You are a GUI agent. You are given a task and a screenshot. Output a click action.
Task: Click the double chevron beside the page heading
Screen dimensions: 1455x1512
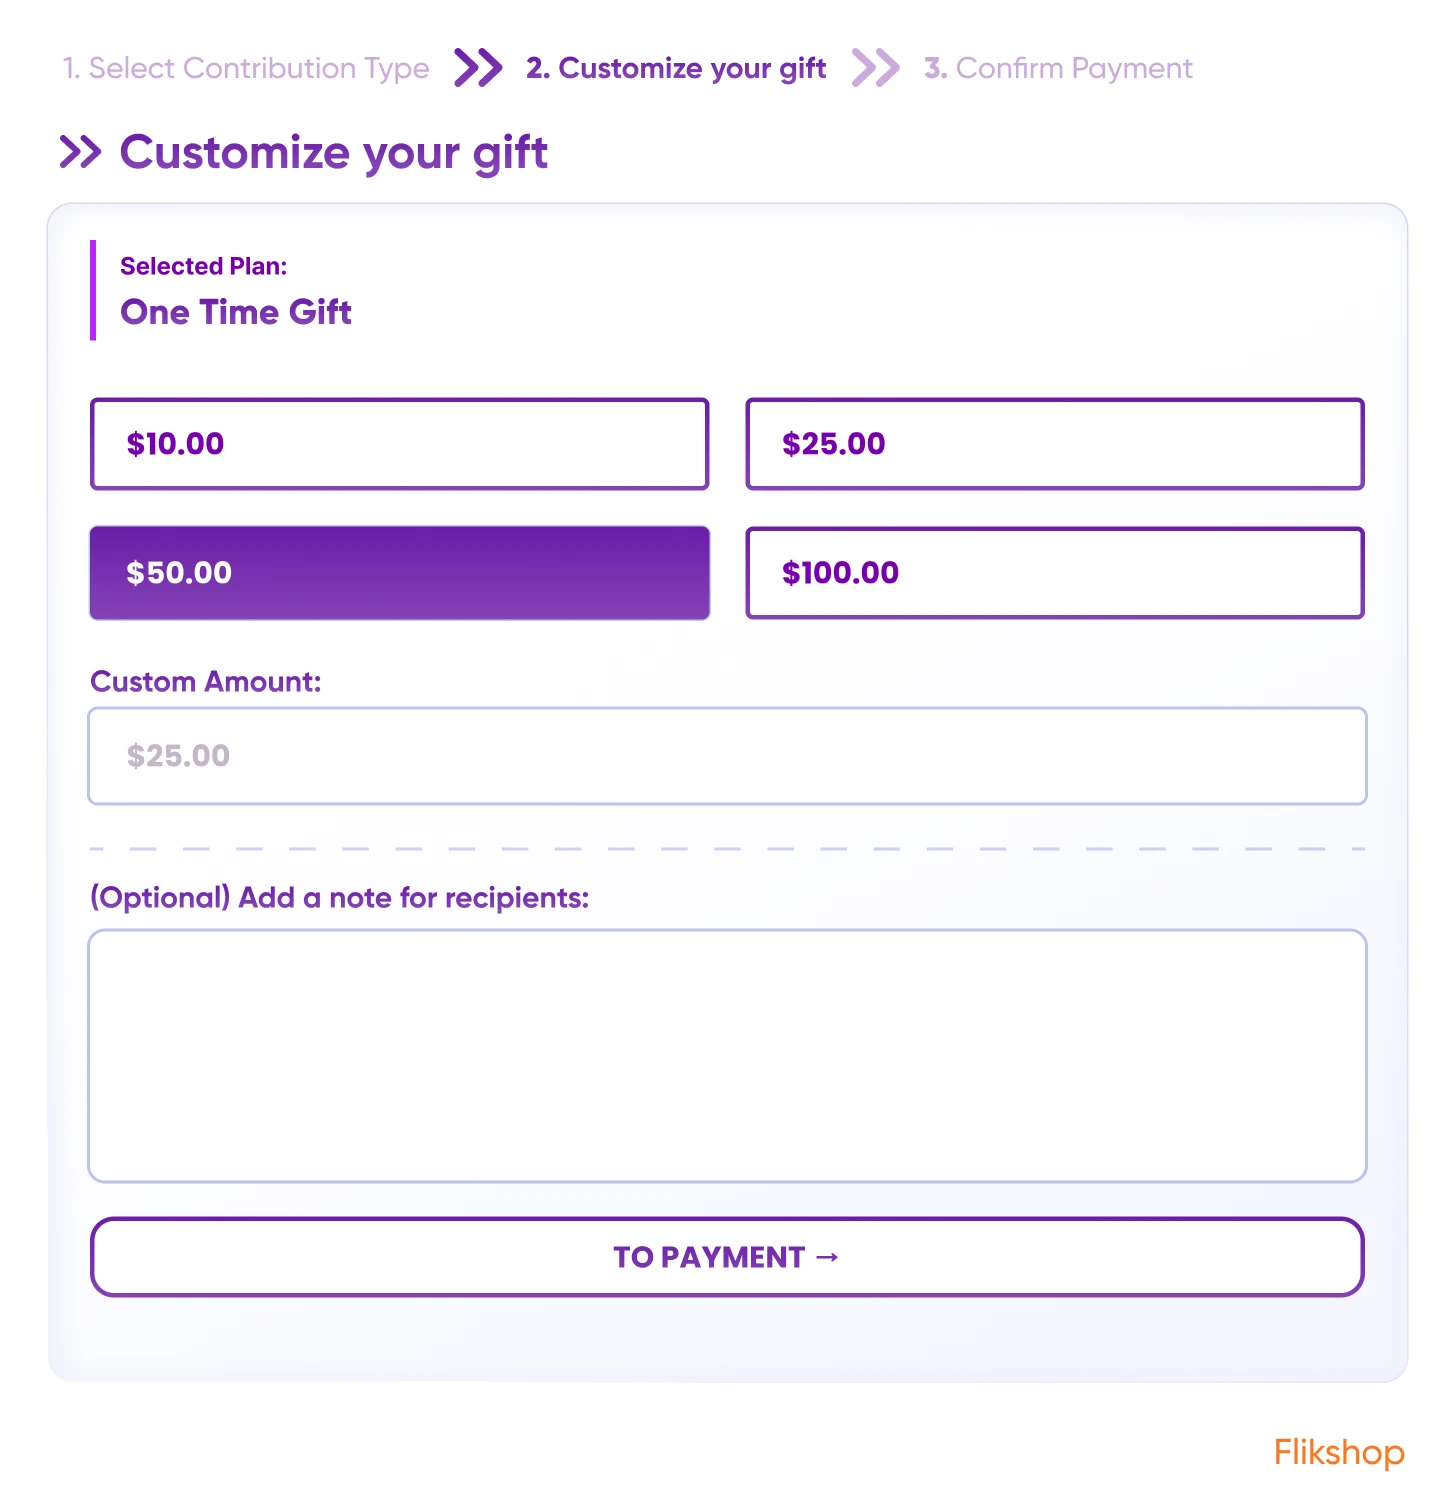pyautogui.click(x=80, y=152)
